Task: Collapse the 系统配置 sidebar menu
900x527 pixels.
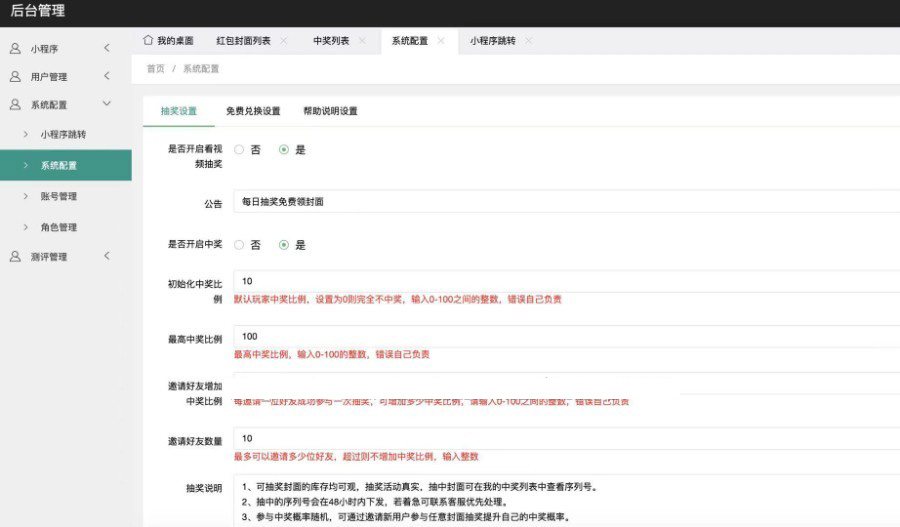Action: click(x=107, y=104)
